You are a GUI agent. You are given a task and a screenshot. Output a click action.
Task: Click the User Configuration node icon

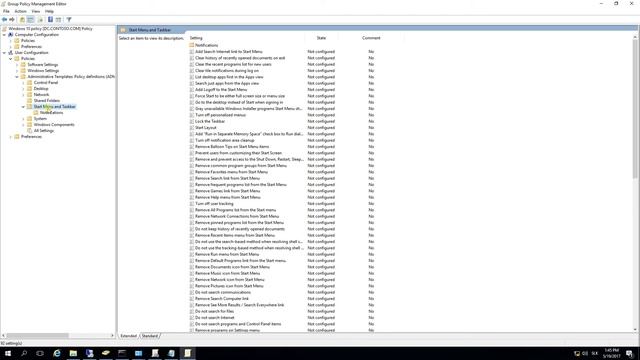point(11,53)
